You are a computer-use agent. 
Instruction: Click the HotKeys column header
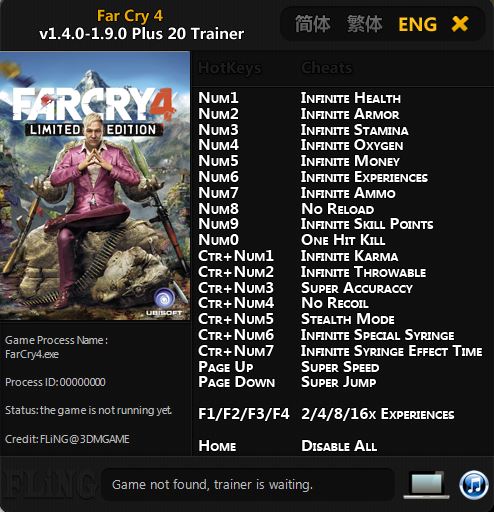230,68
